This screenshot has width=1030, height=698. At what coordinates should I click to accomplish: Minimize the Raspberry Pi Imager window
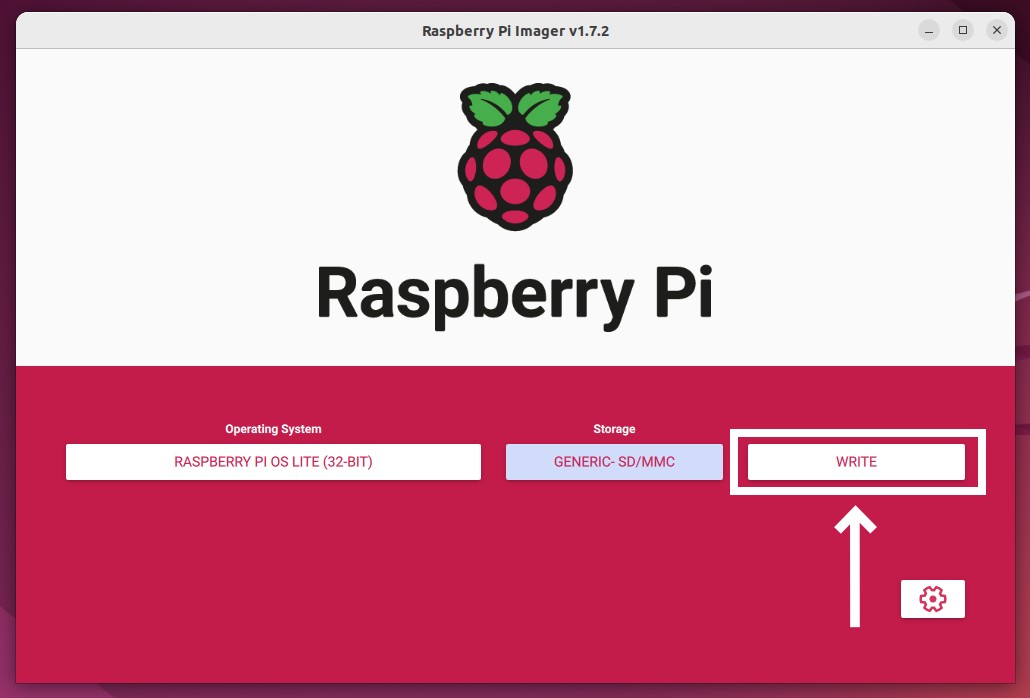pos(929,30)
